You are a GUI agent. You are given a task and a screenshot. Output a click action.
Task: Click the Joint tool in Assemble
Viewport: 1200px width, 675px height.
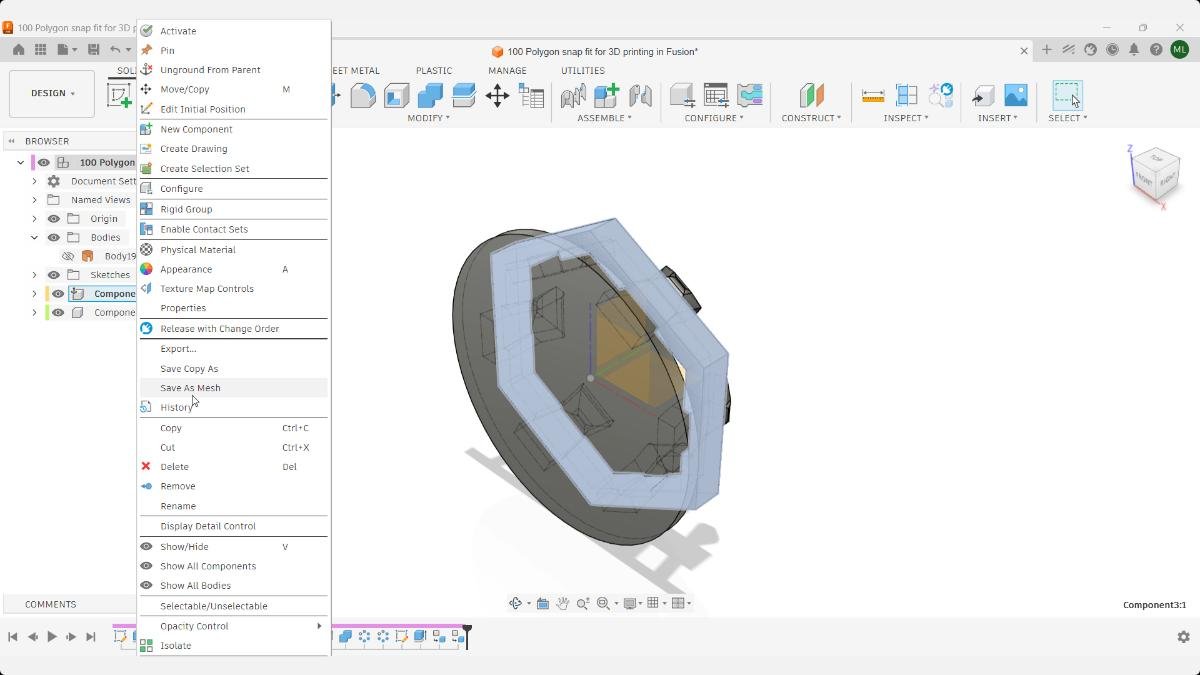(573, 95)
